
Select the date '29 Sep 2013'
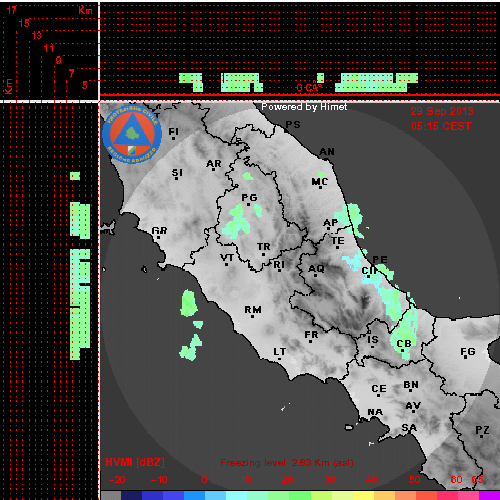(442, 111)
